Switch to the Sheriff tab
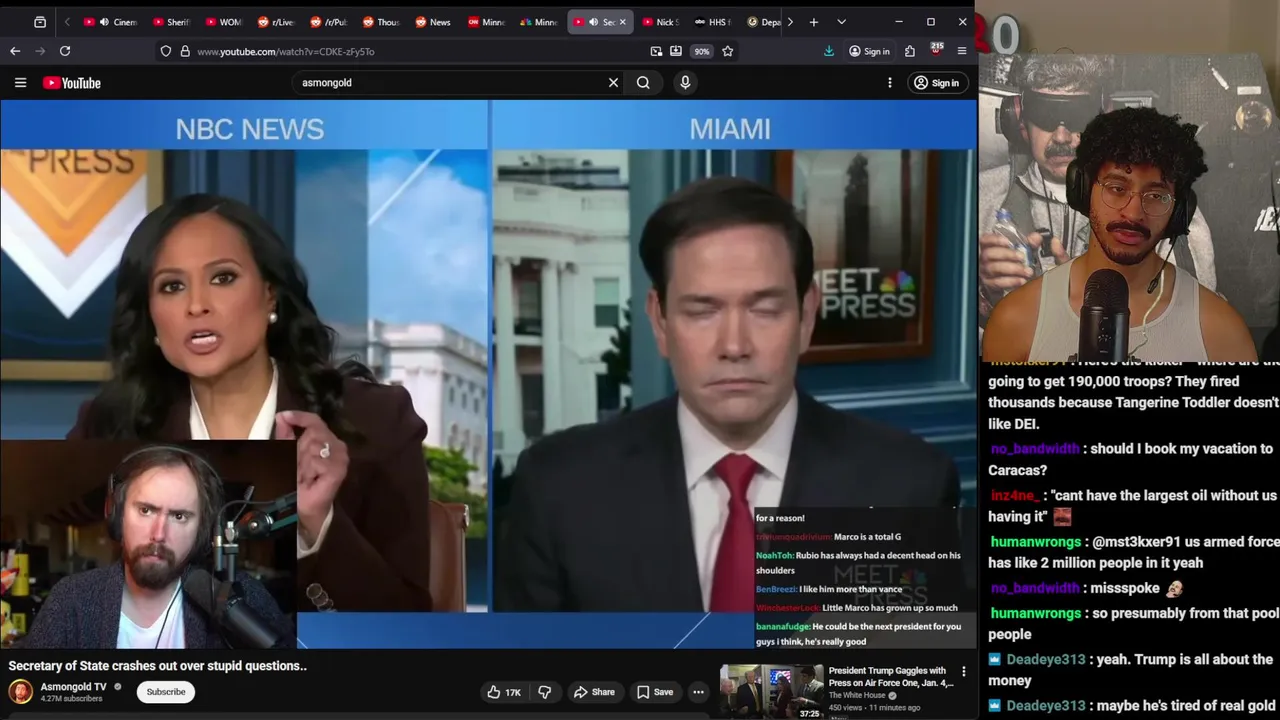Screen dimensions: 1280x720 pyautogui.click(x=171, y=22)
